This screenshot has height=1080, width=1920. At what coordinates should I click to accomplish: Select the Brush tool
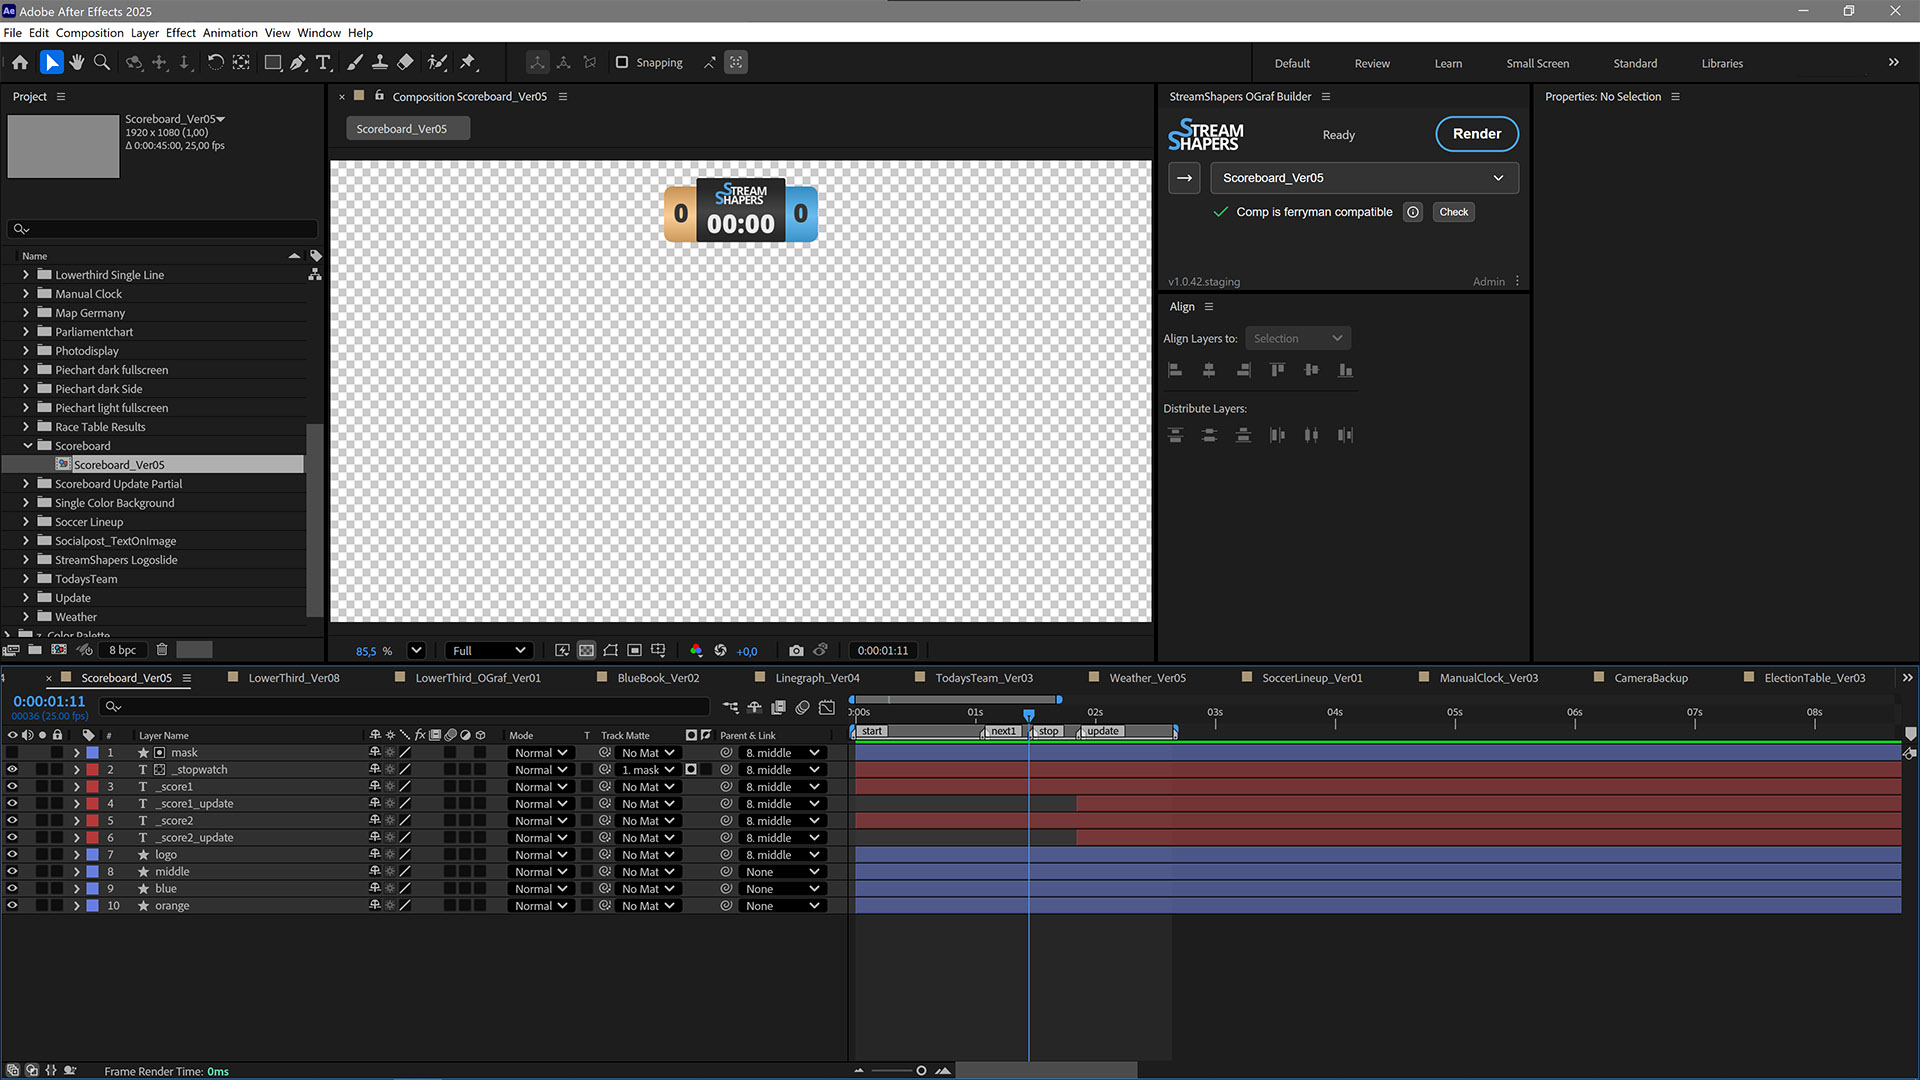354,62
